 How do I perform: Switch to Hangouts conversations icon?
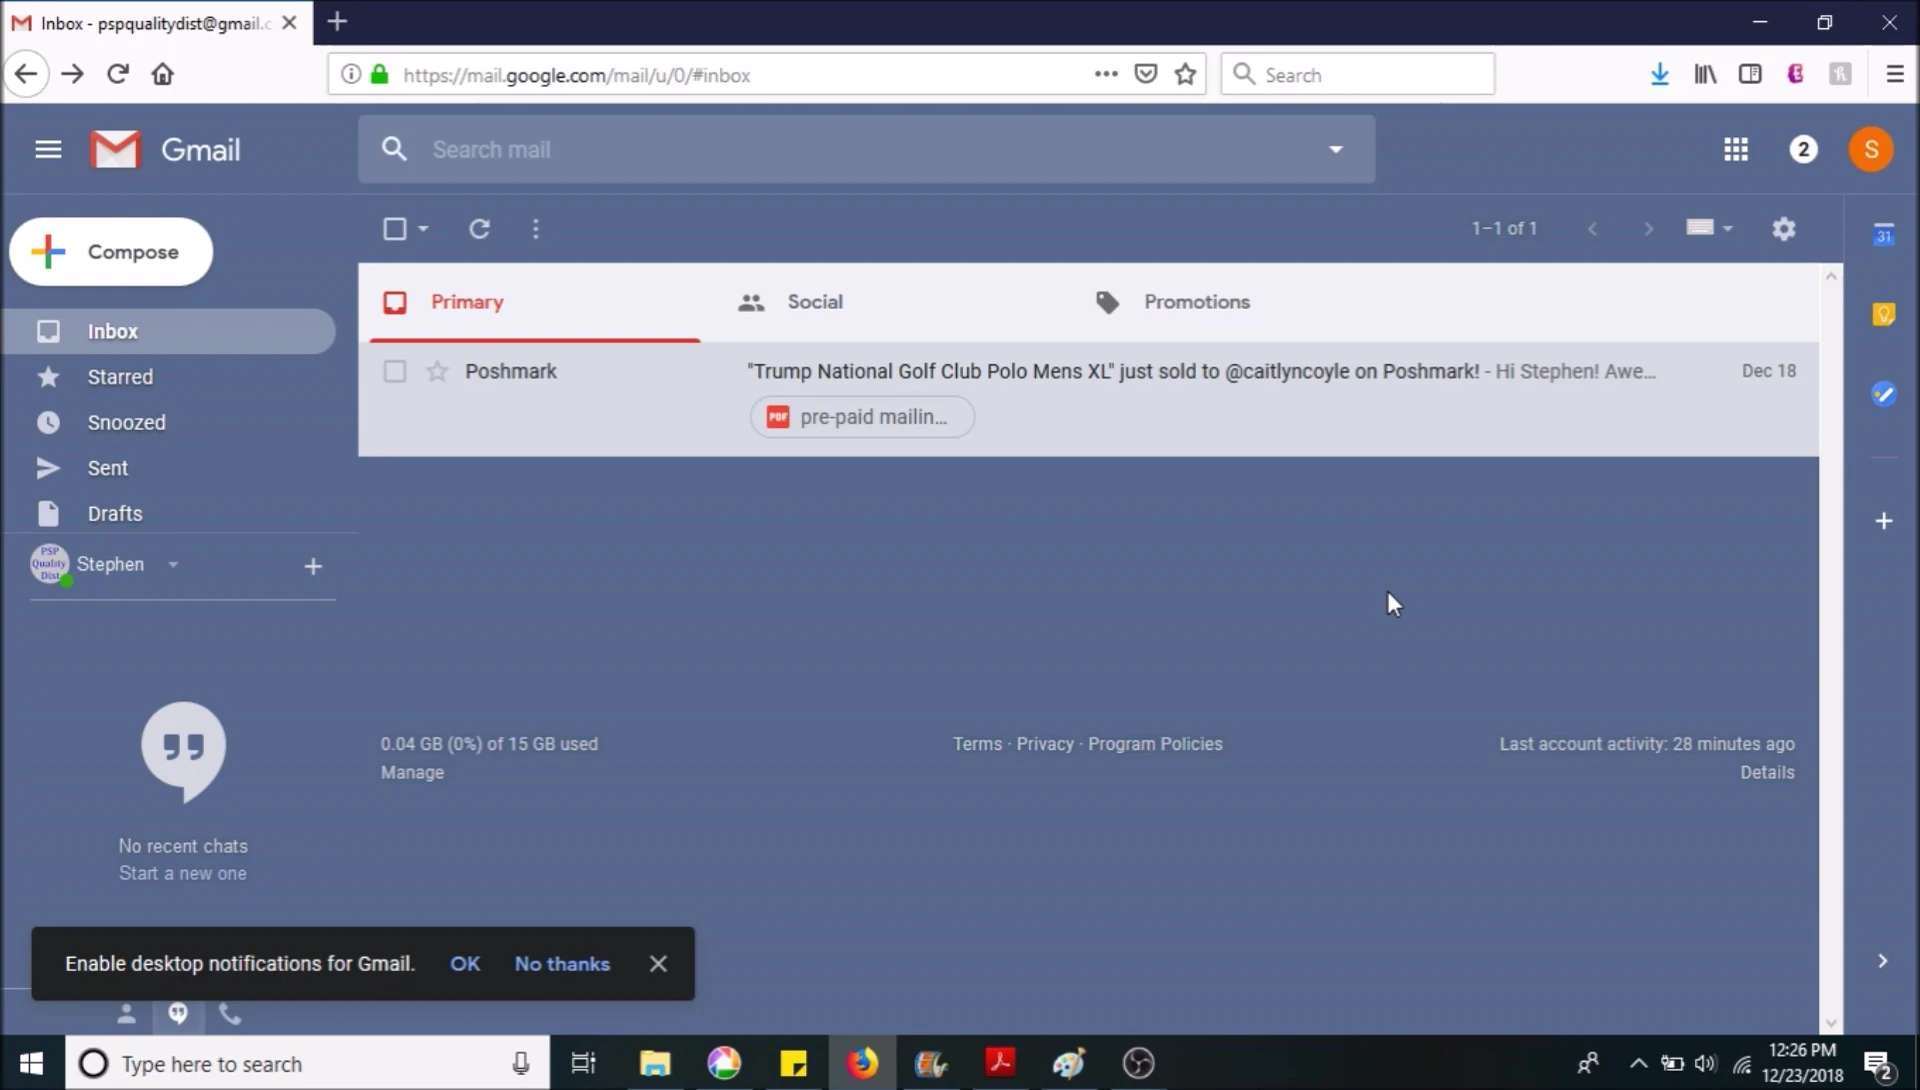178,1014
